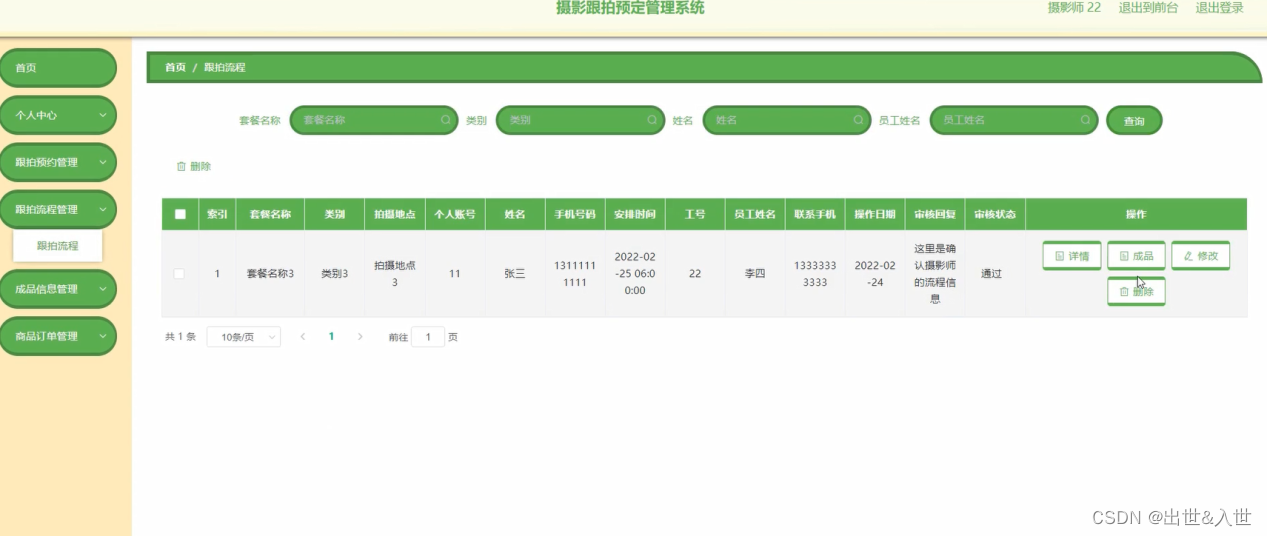Click 退出到前台 link in header

pyautogui.click(x=1148, y=8)
